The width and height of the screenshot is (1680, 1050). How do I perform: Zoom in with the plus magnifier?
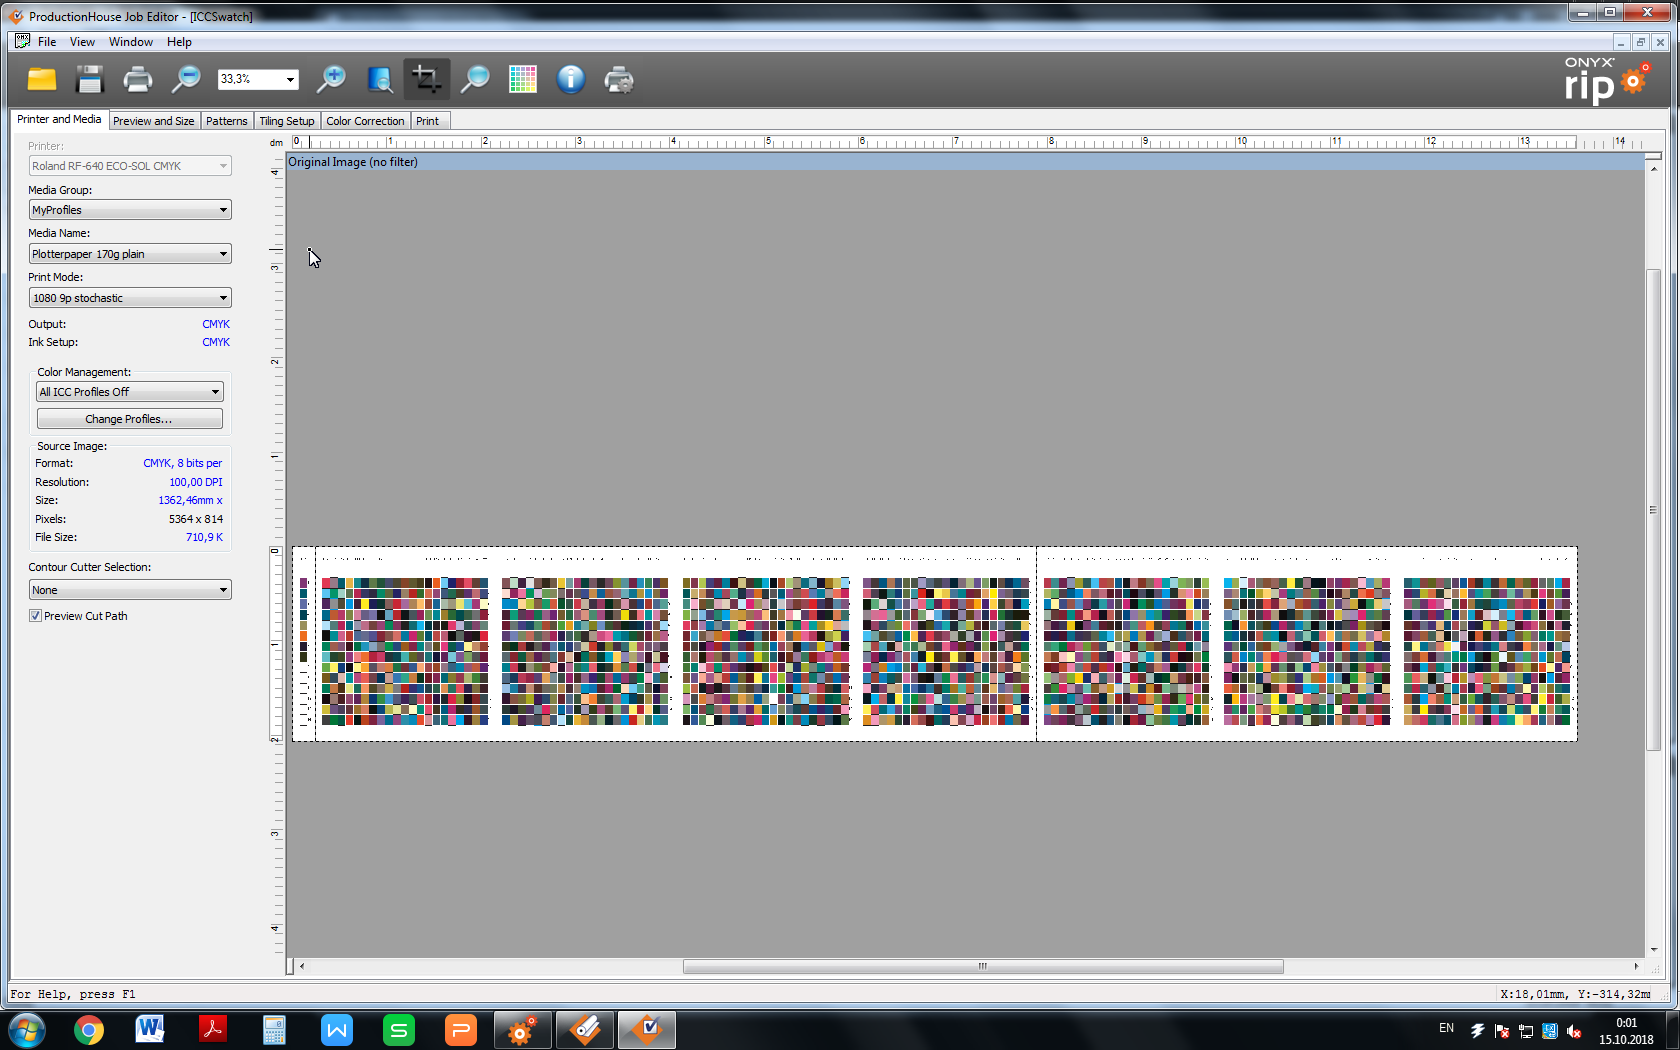[x=331, y=79]
